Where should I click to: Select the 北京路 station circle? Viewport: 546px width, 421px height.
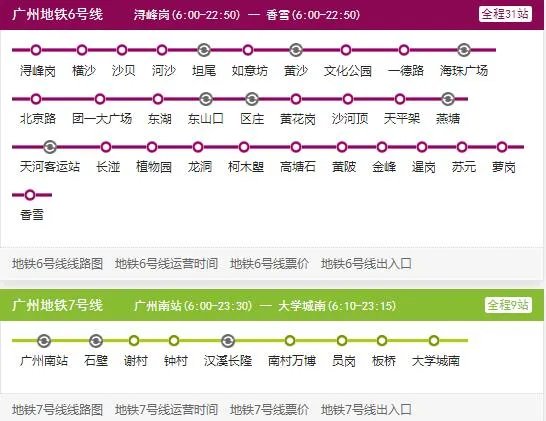tap(36, 99)
